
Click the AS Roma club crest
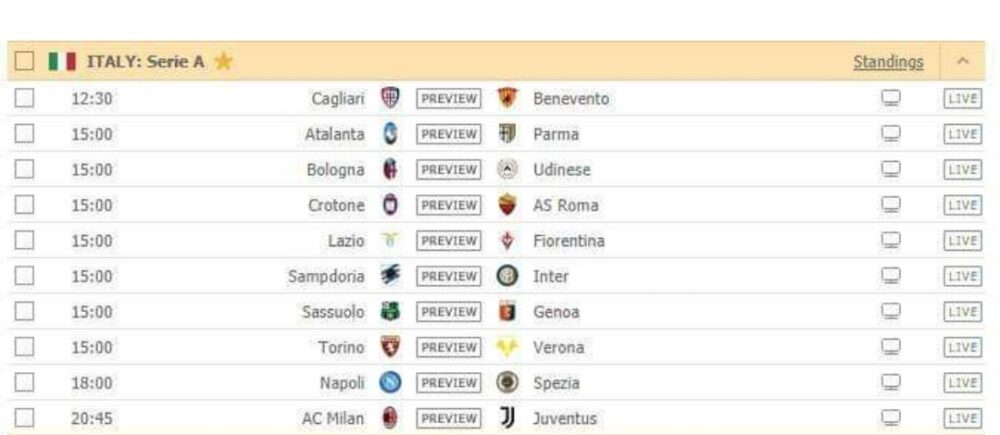pos(507,205)
